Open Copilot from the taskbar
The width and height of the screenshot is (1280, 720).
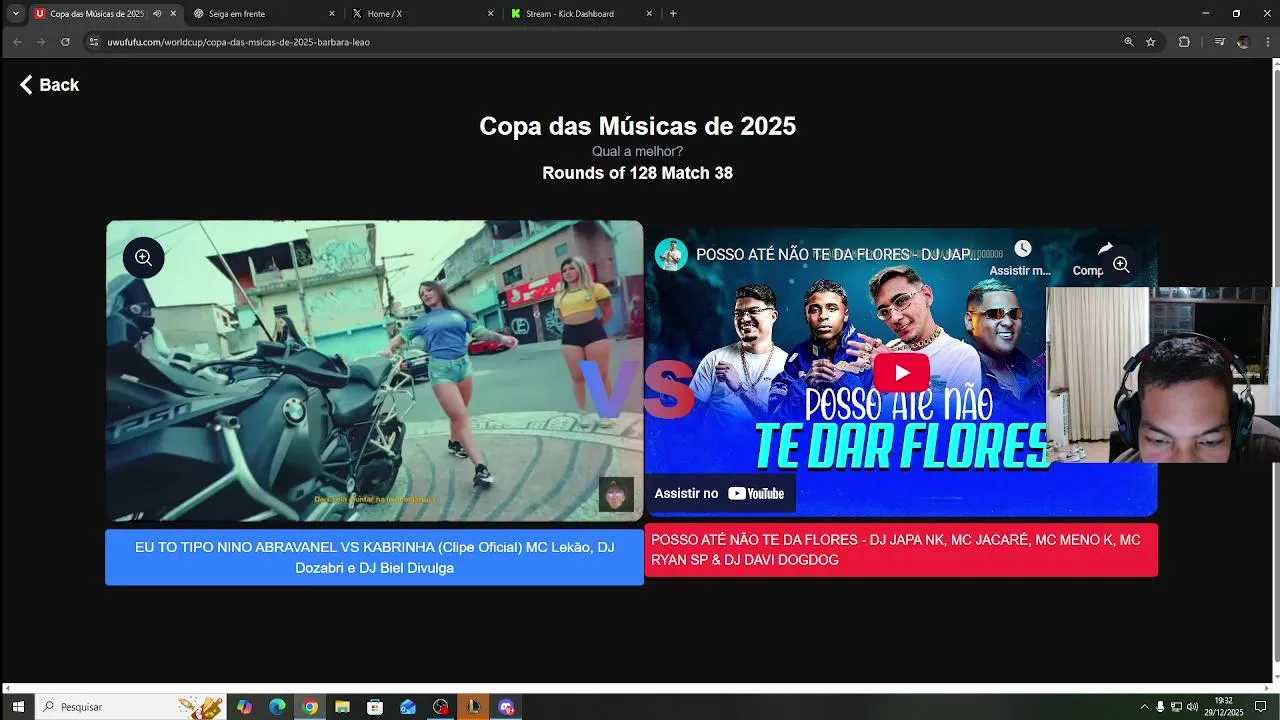tap(244, 707)
